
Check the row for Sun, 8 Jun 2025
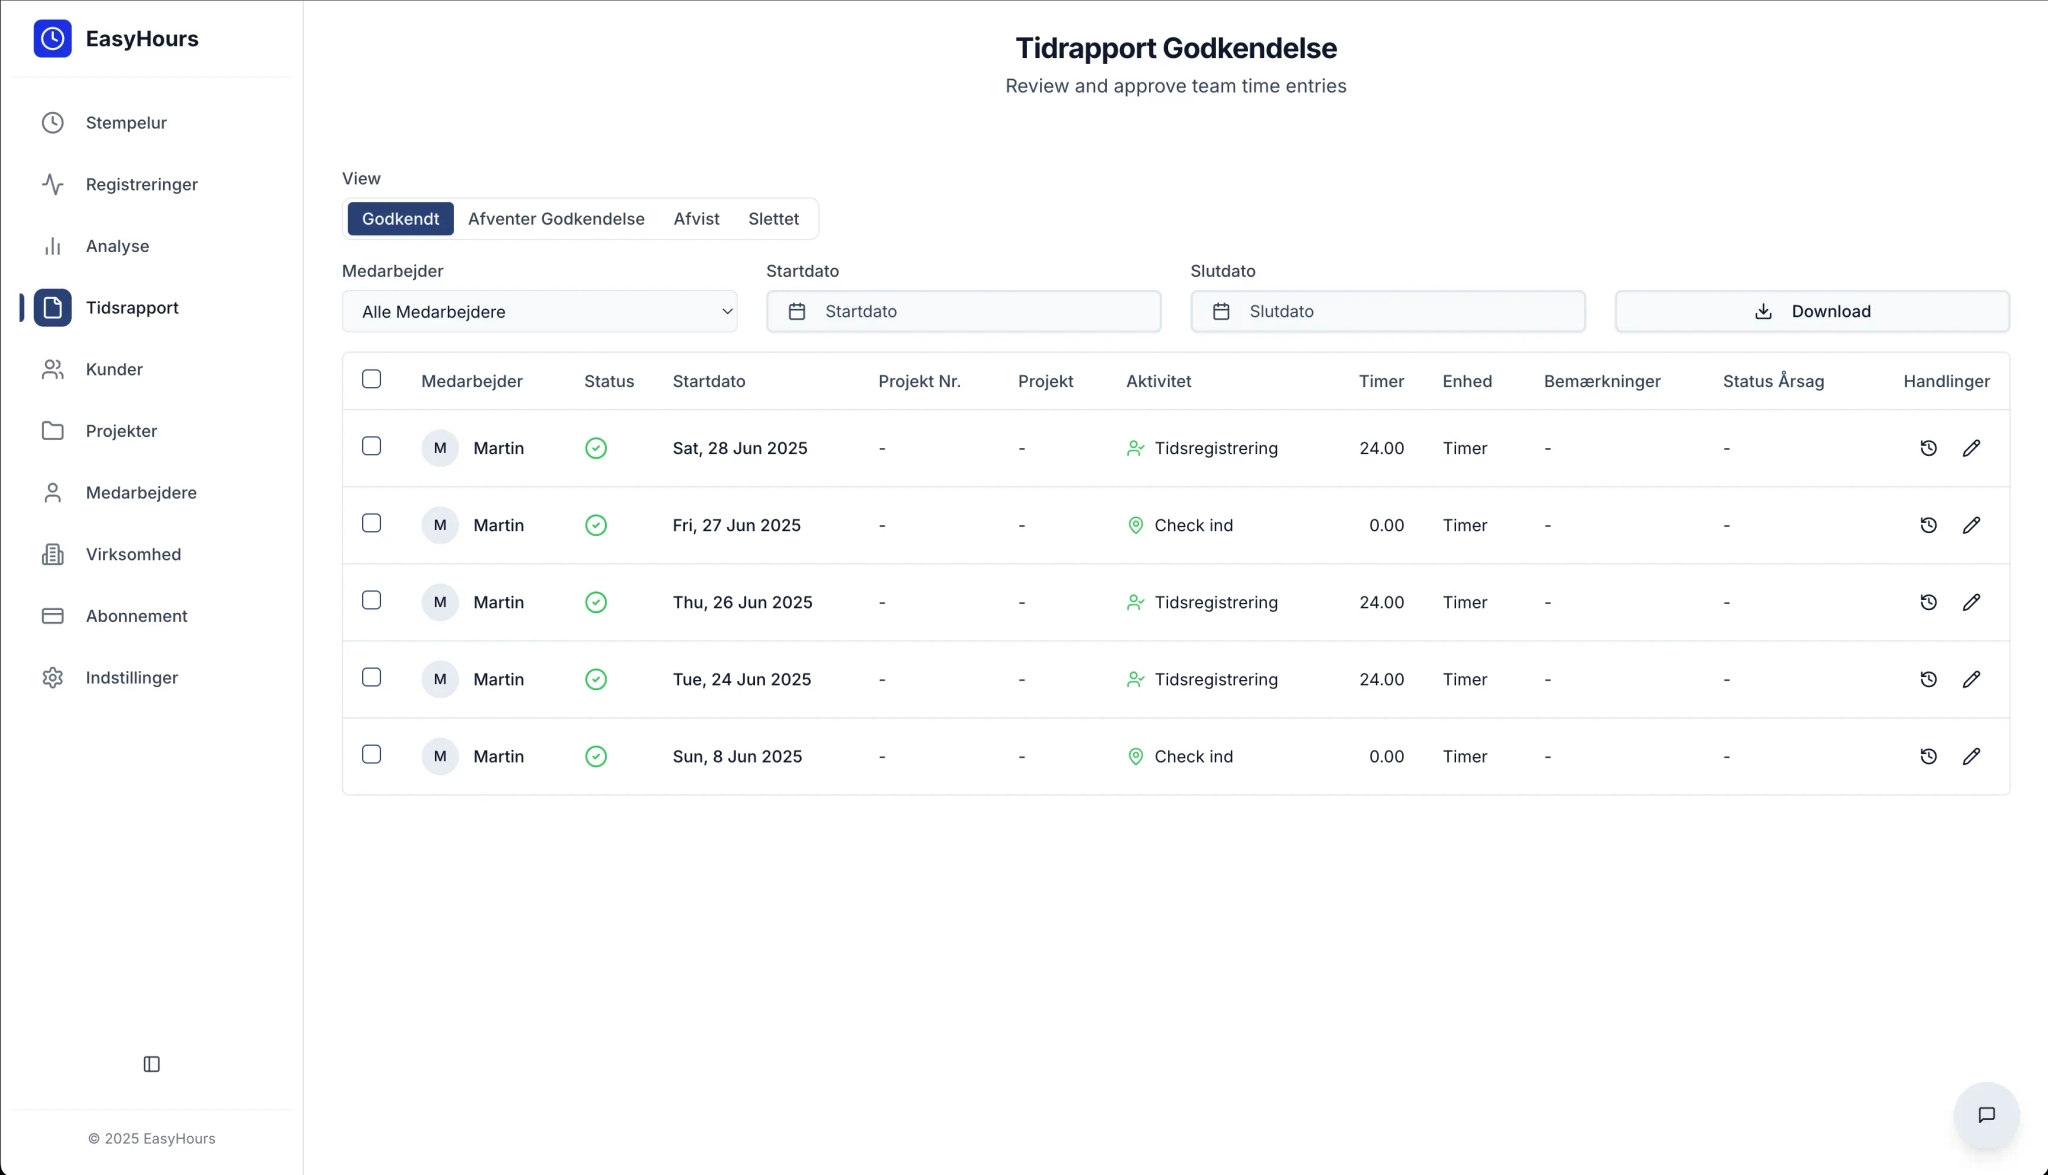coord(371,754)
